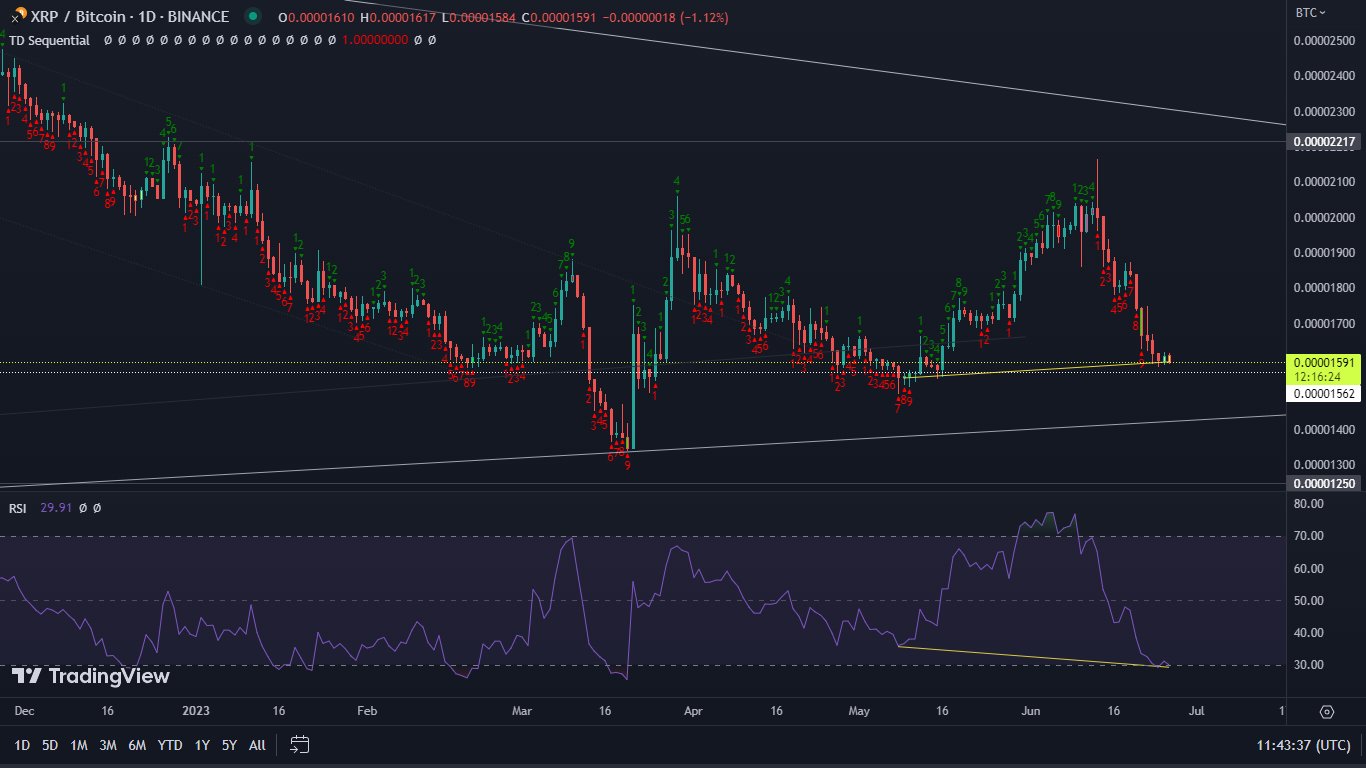Open the Go to date calendar icon

click(x=300, y=744)
